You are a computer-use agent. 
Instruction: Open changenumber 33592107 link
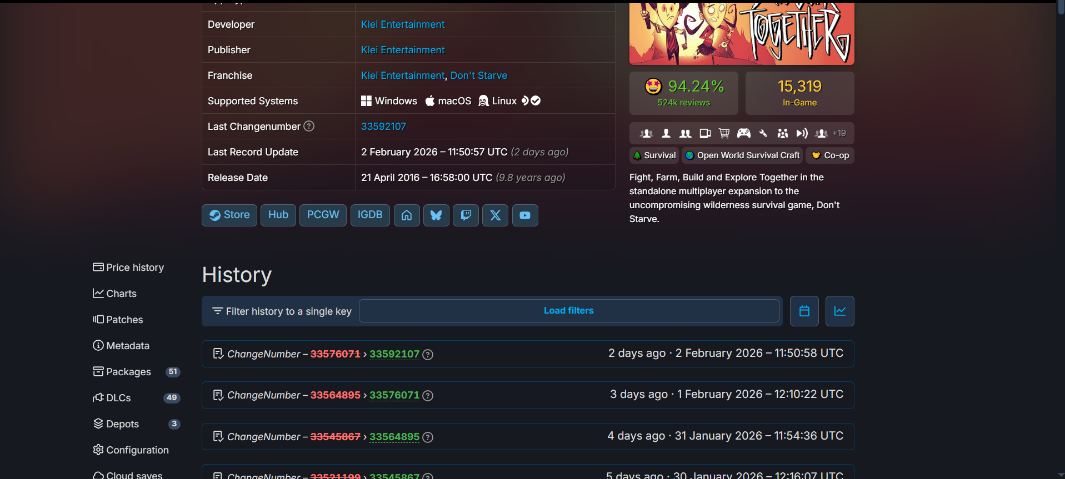coord(383,127)
